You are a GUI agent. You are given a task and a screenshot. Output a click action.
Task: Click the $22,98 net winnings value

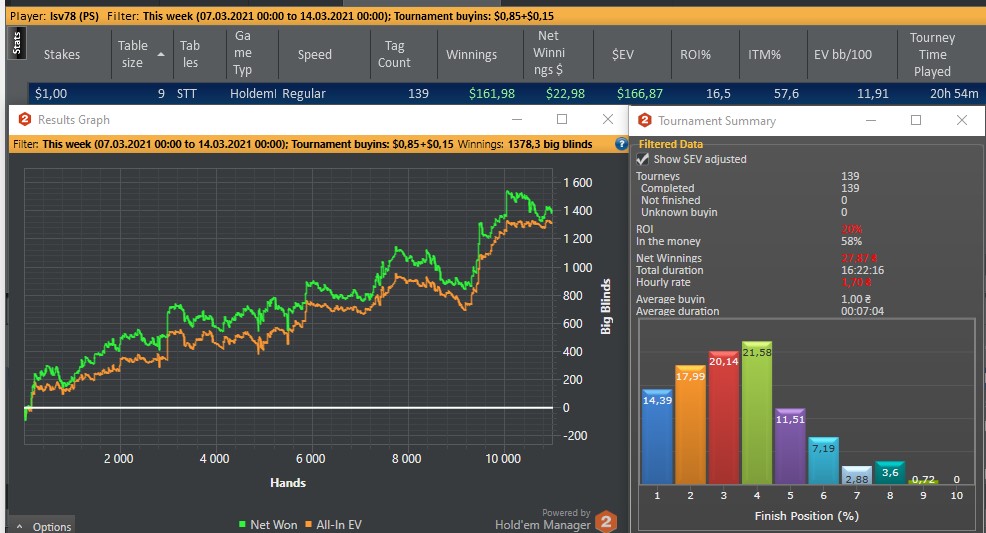coord(565,94)
